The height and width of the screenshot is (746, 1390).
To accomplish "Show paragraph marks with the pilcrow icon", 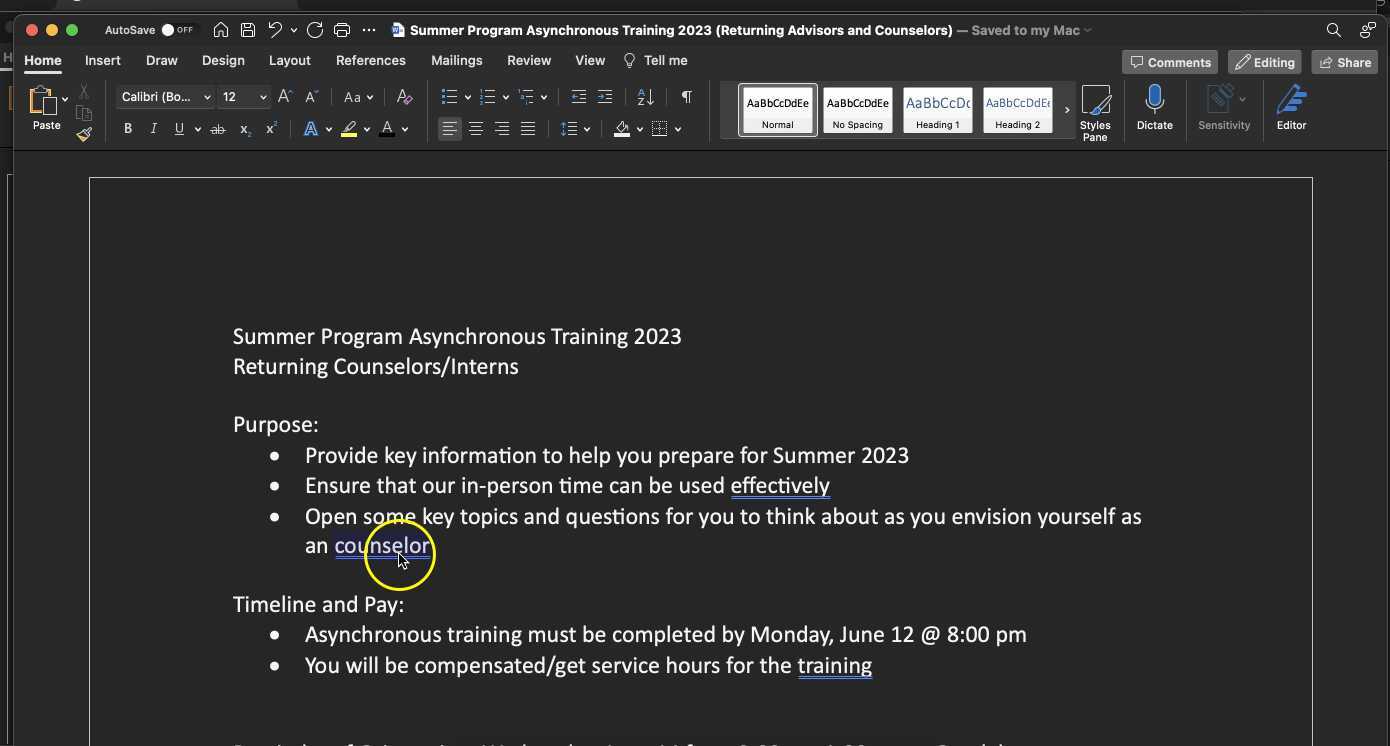I will click(x=685, y=97).
